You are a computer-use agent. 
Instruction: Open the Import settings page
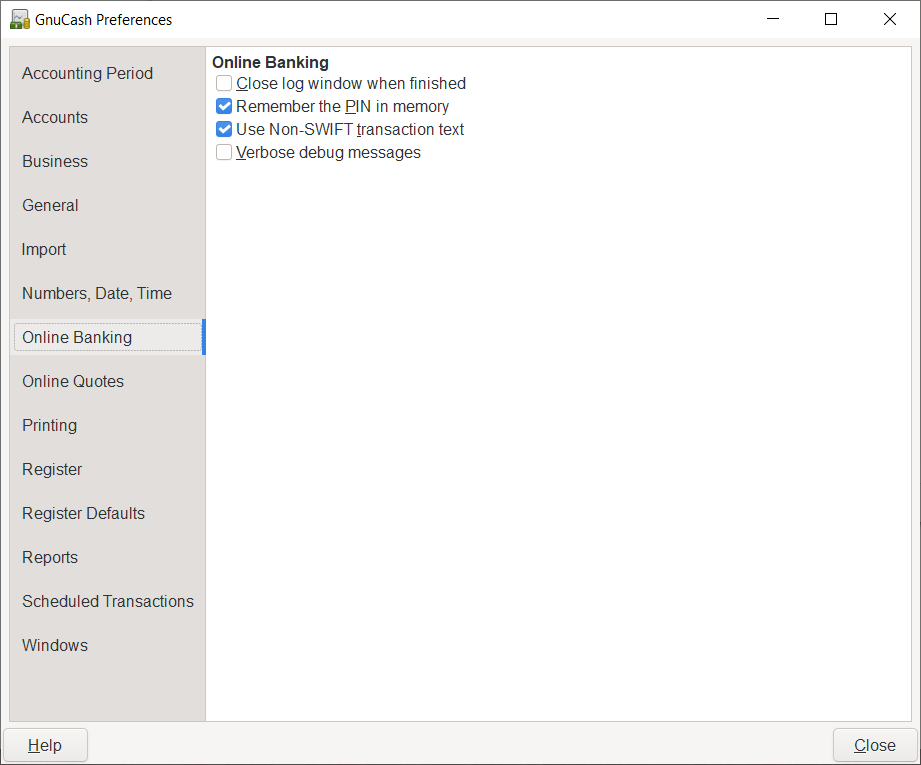point(44,249)
